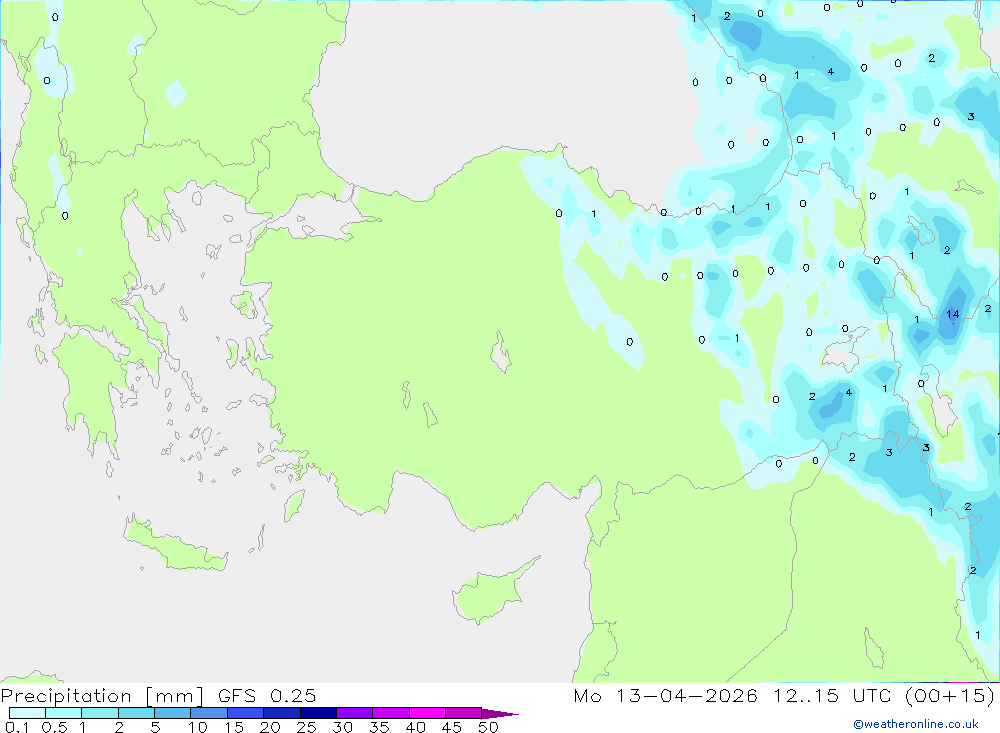Click the "50" legend label
Screen dimensions: 1000x733
(x=488, y=727)
